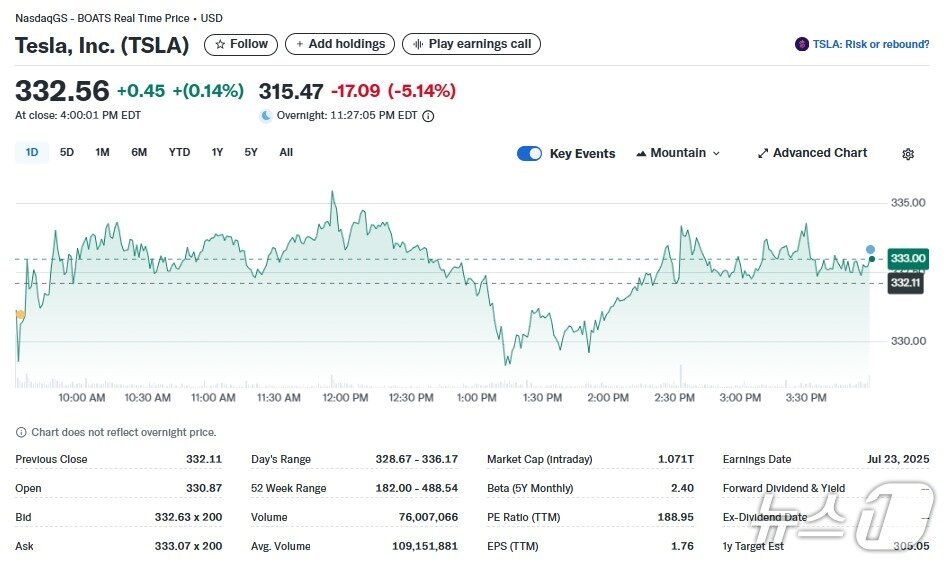Switch to the 5D time range
The image size is (948, 564).
(67, 152)
